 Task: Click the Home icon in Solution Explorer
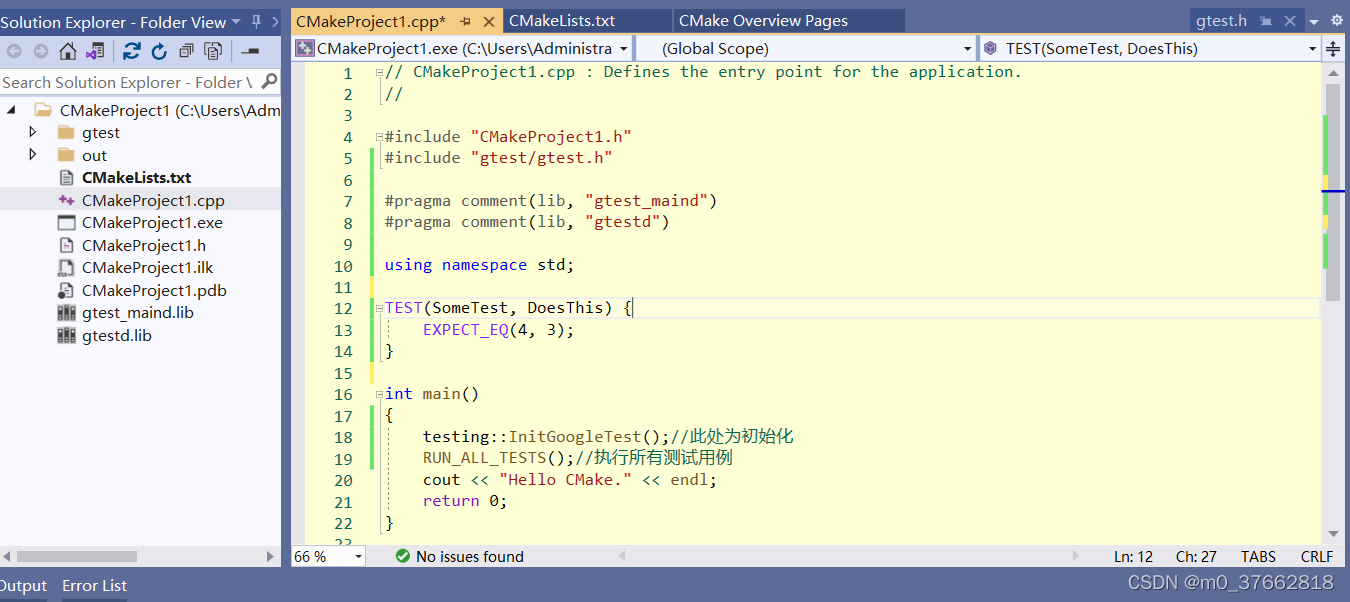click(x=68, y=51)
